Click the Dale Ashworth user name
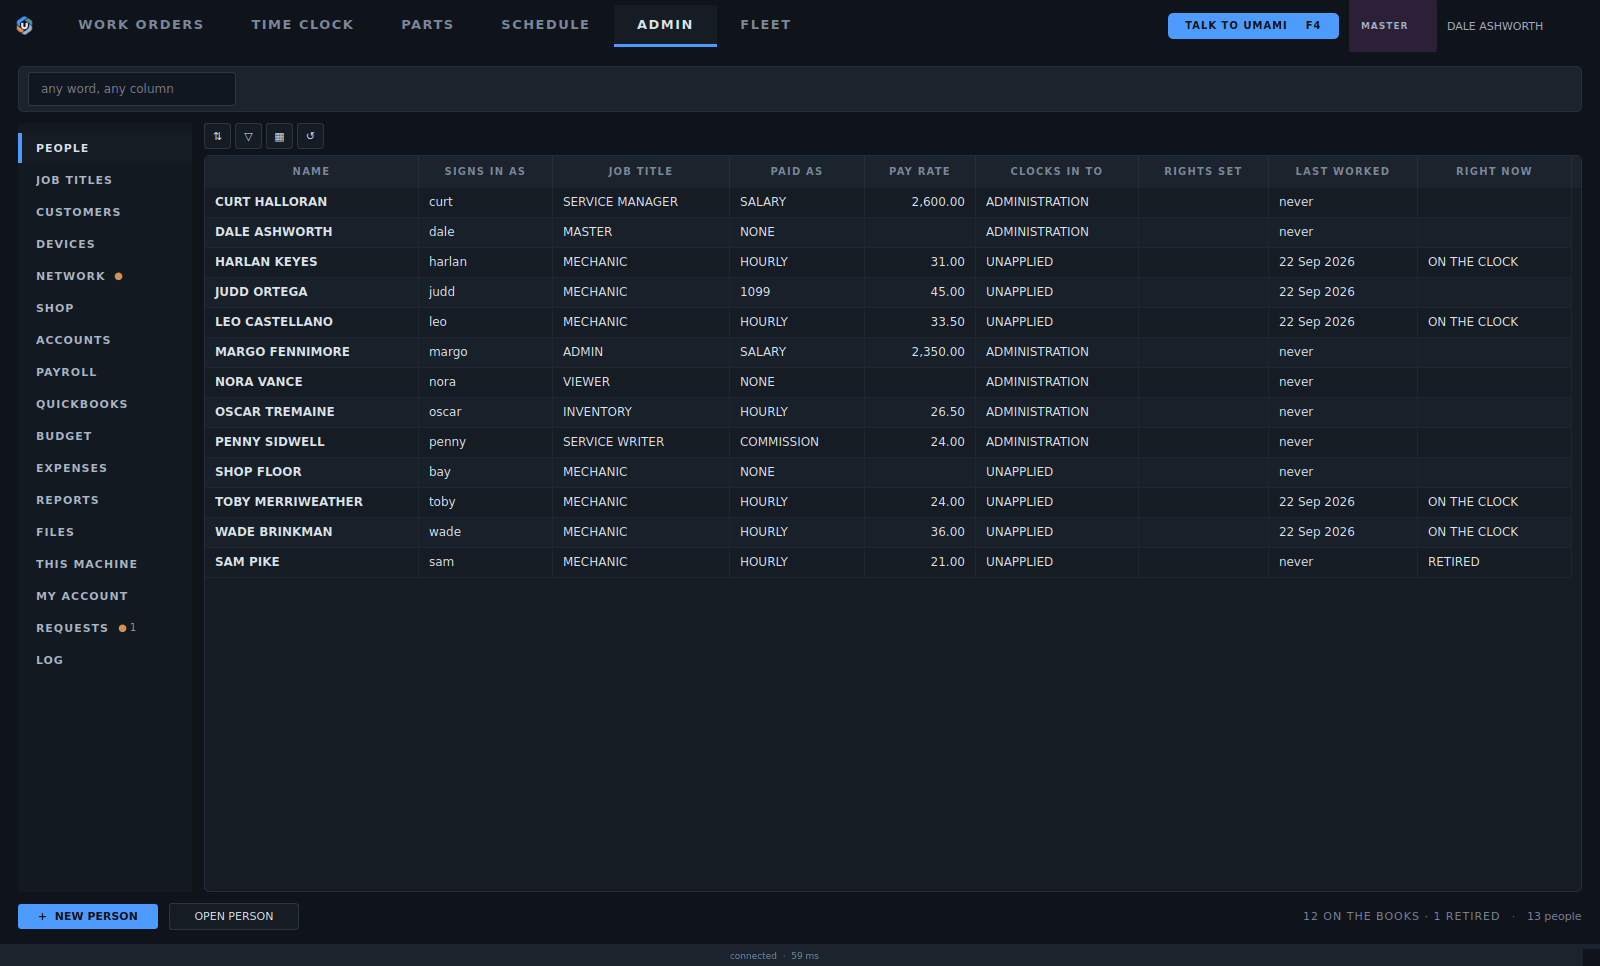 tap(1494, 26)
